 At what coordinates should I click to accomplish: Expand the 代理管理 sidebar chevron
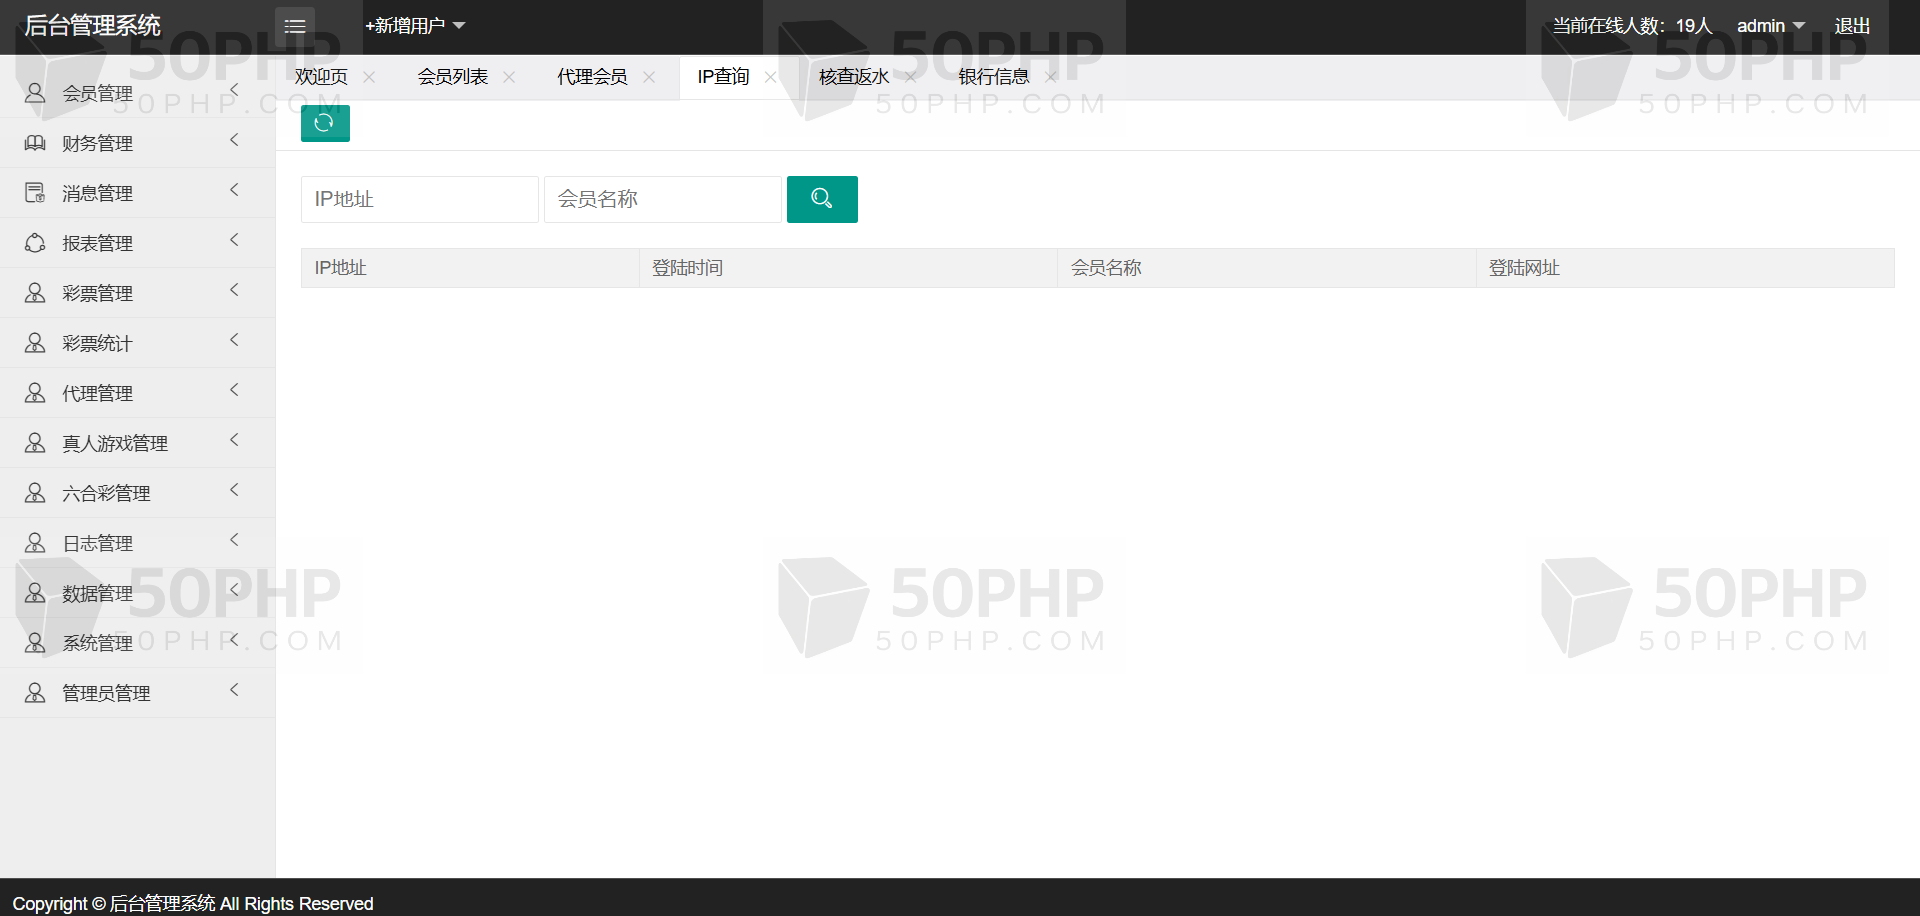[234, 390]
